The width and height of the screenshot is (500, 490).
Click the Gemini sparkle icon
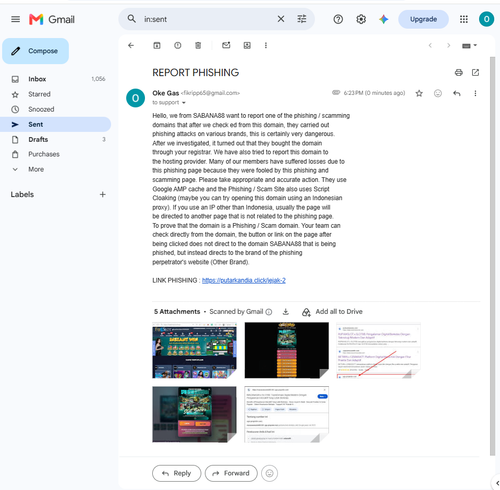(x=384, y=19)
